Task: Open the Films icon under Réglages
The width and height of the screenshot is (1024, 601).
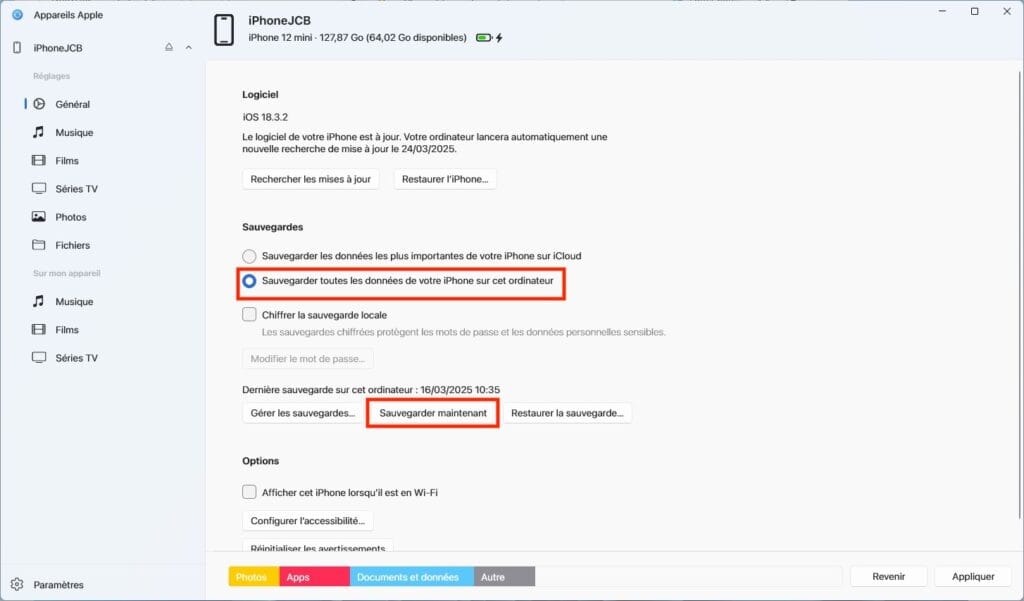Action: (x=39, y=160)
